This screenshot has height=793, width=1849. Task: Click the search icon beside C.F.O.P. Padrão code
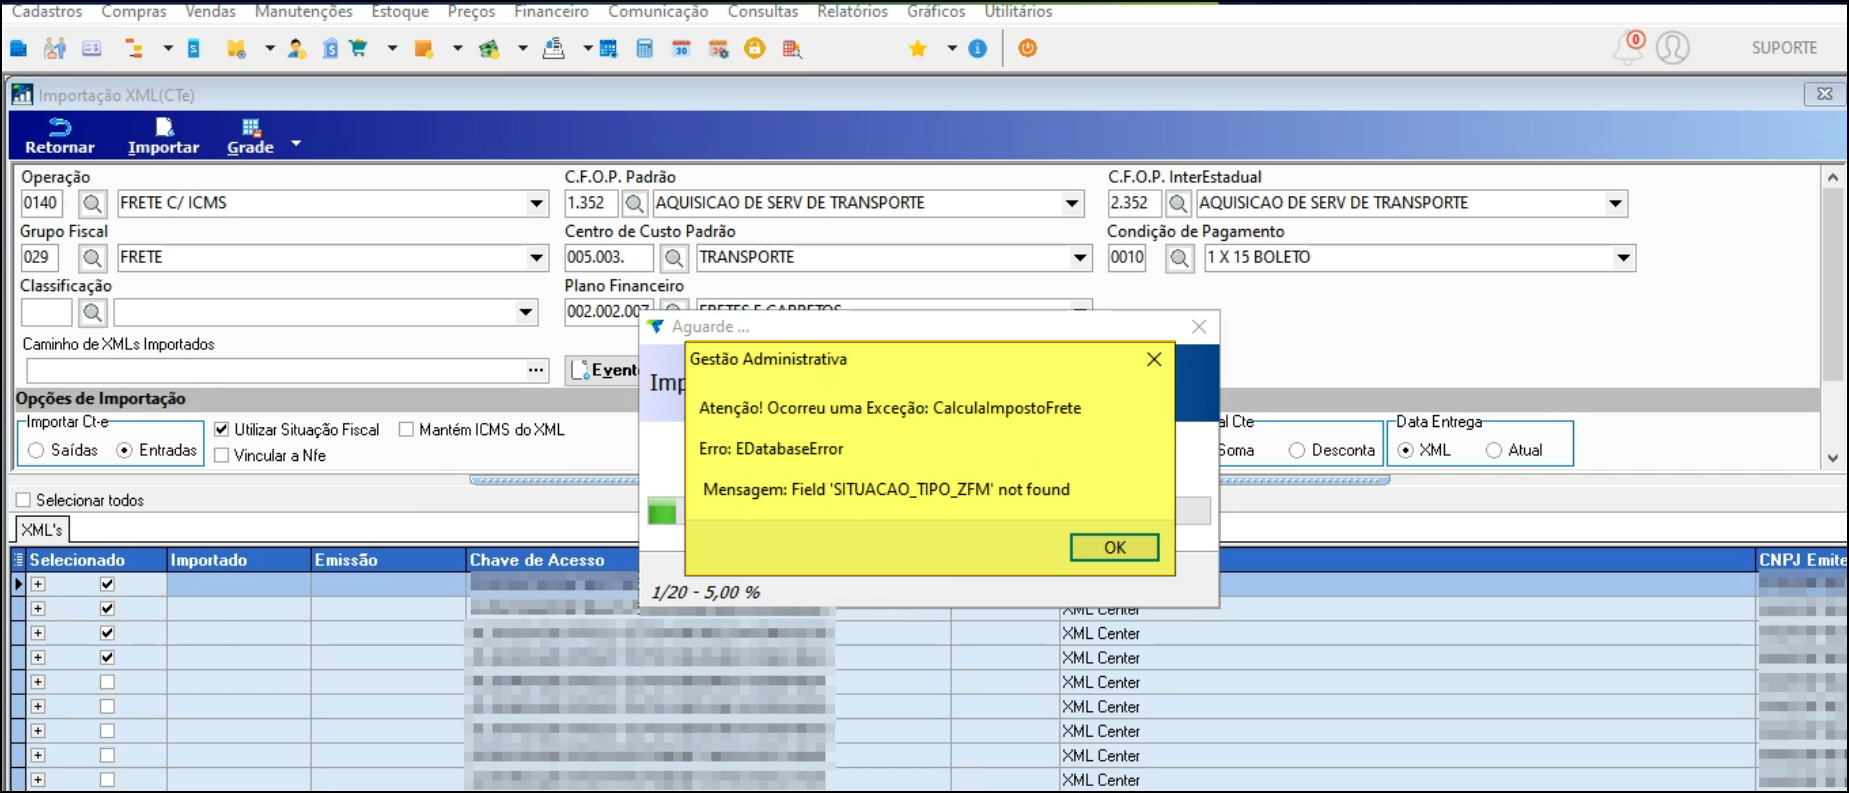[634, 204]
